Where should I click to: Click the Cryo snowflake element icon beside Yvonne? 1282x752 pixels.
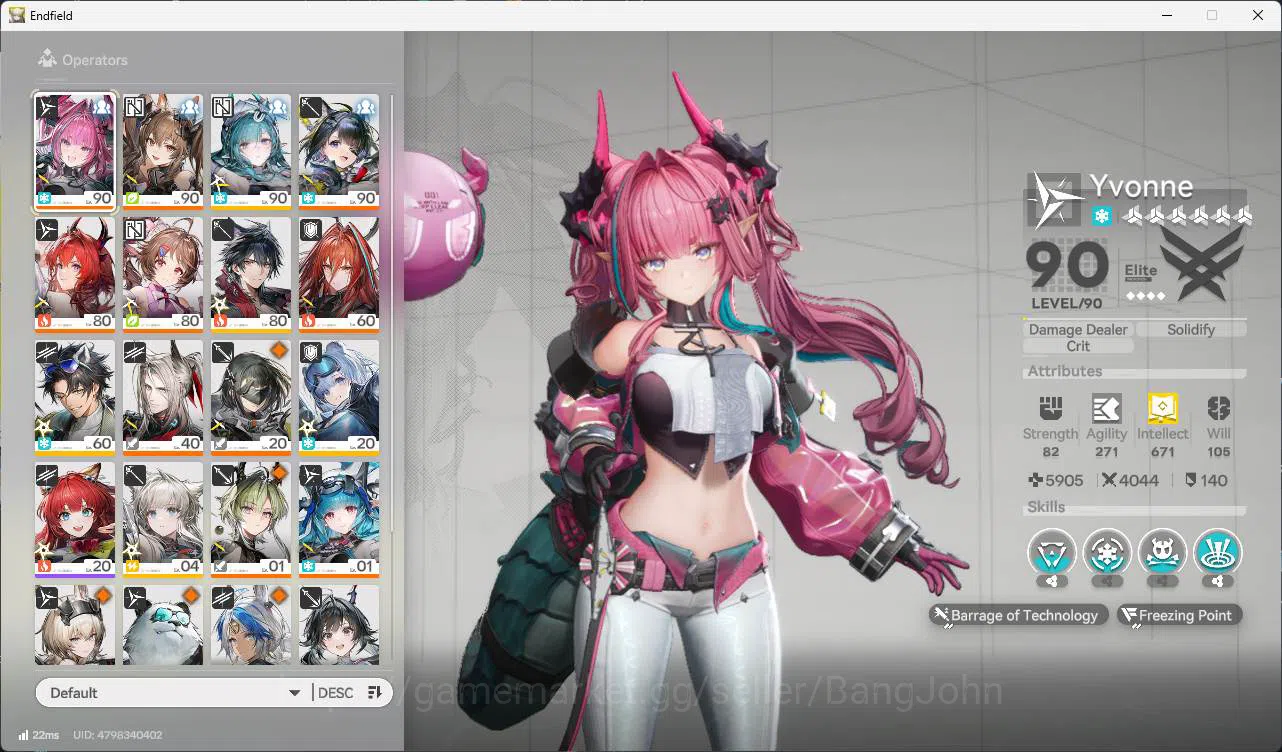coord(1101,216)
